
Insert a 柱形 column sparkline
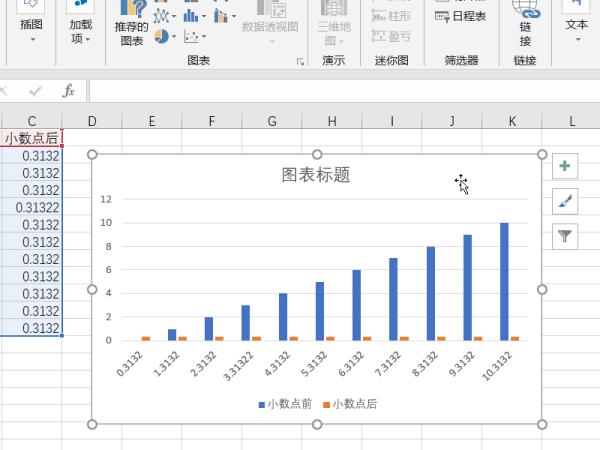tap(391, 16)
